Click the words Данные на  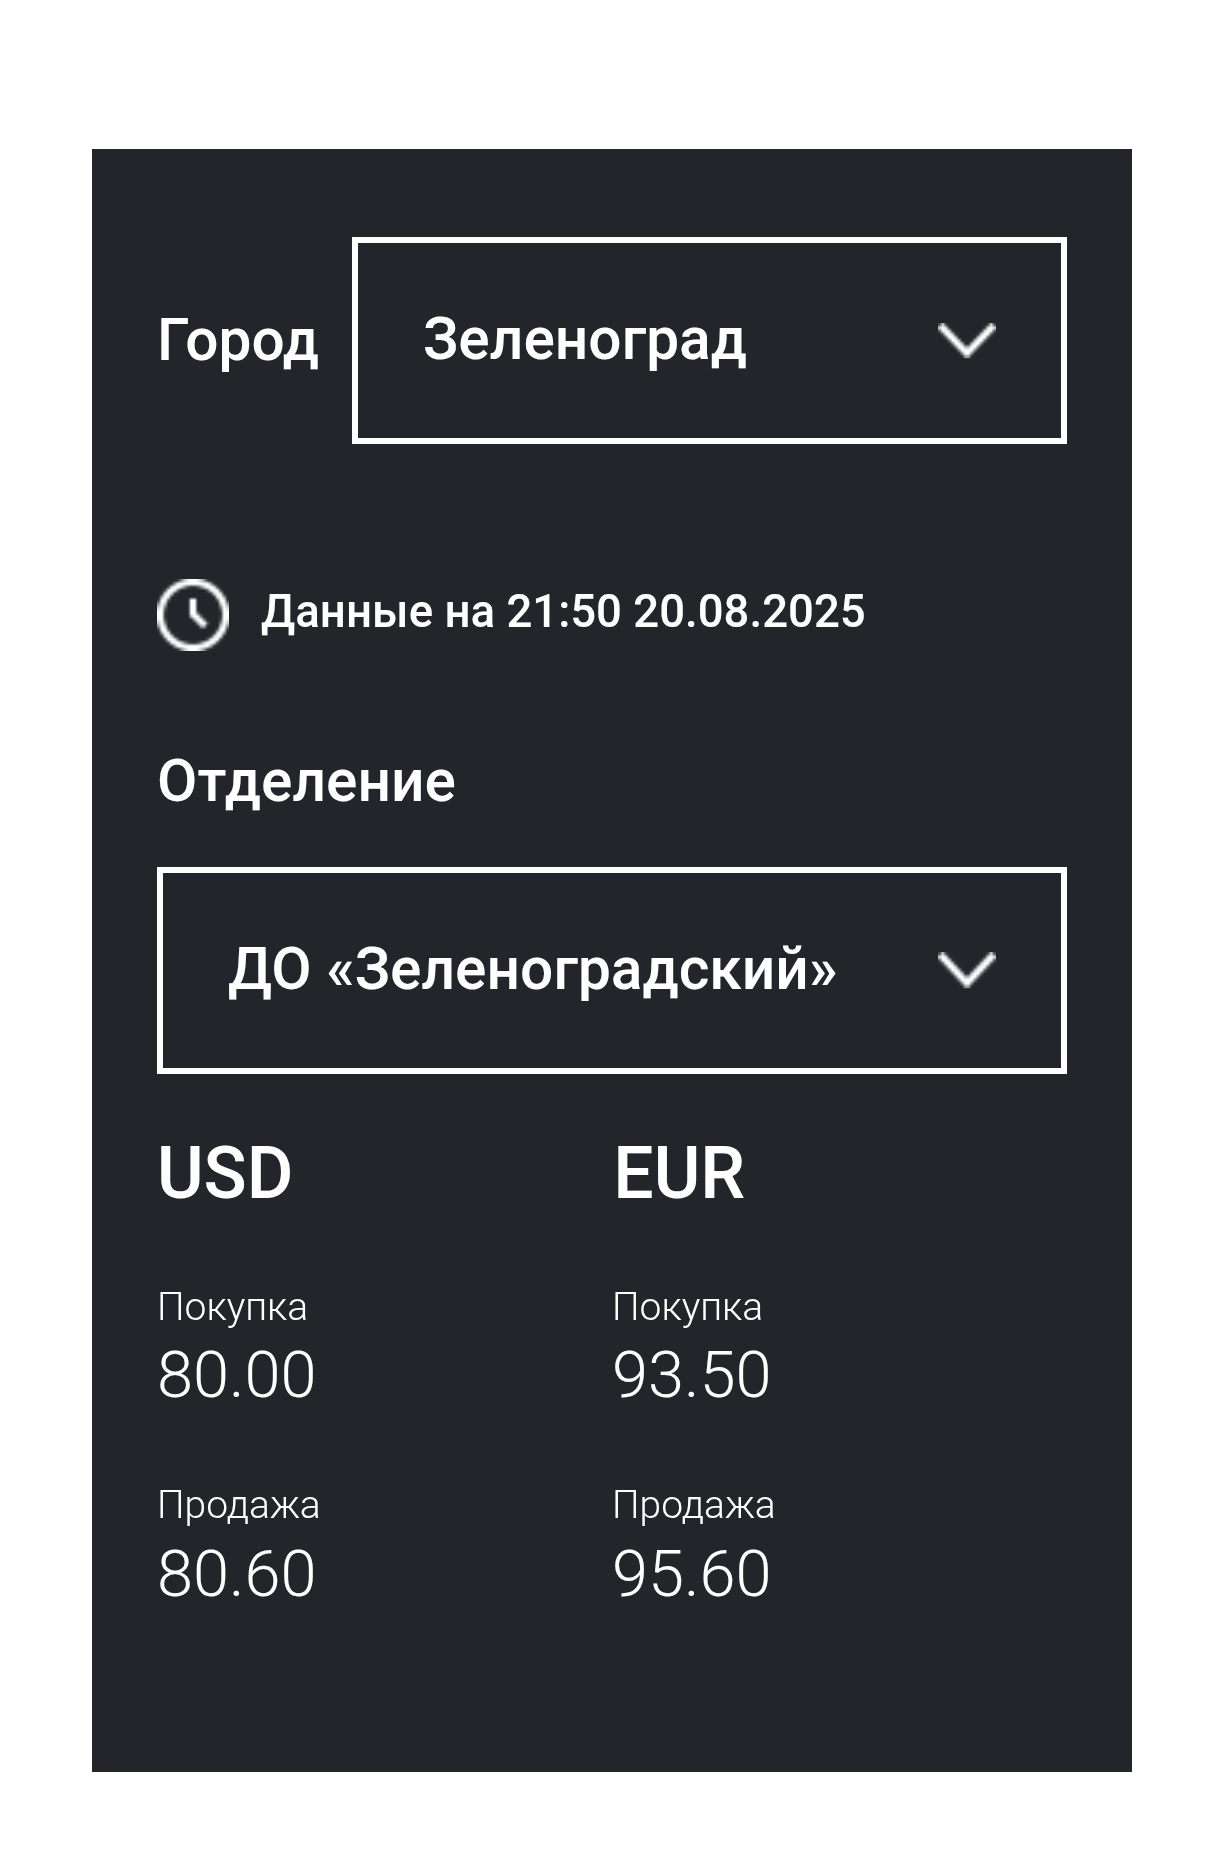coord(377,612)
